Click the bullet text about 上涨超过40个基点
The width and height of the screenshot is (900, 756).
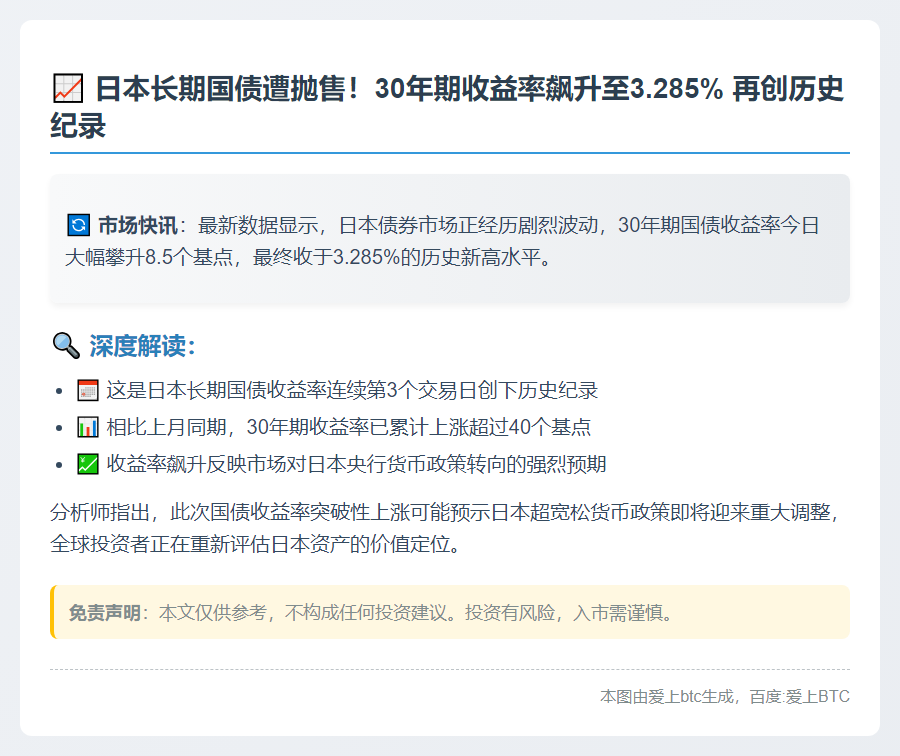tap(348, 427)
